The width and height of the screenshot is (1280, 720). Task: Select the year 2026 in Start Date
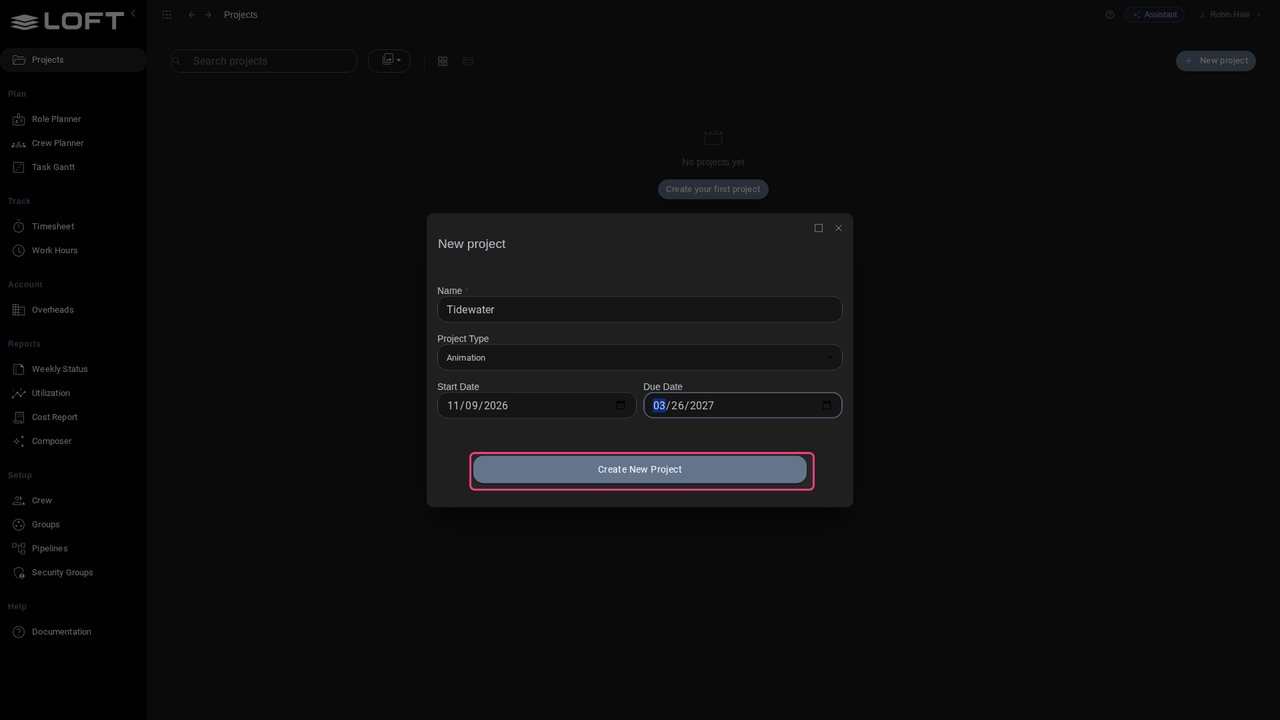pos(496,406)
